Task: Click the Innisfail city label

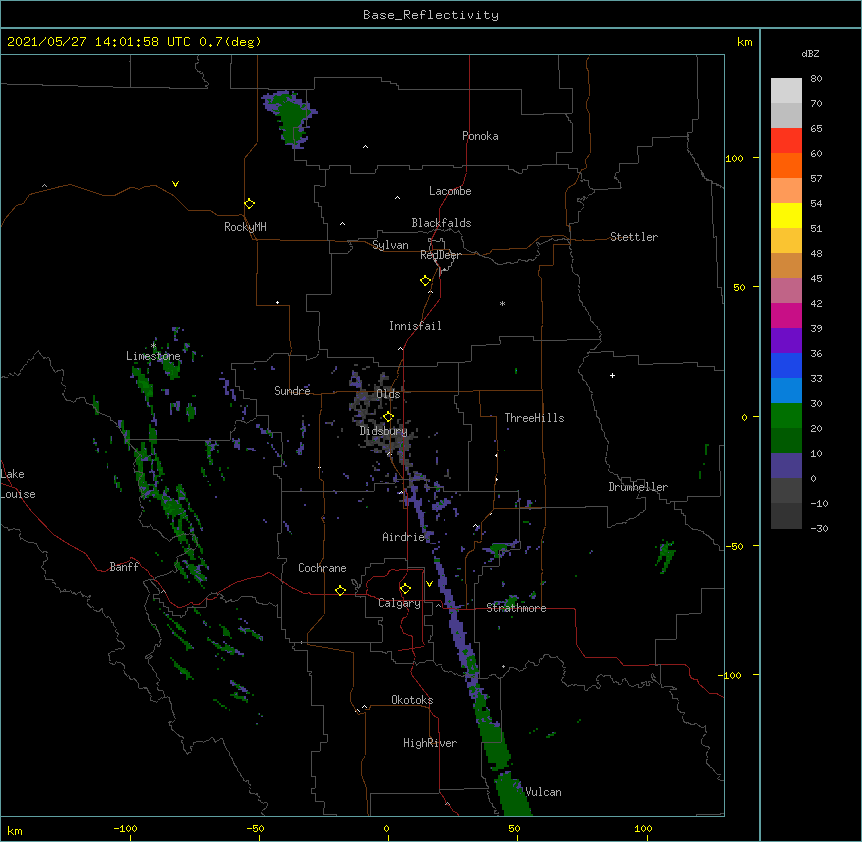Action: point(415,326)
